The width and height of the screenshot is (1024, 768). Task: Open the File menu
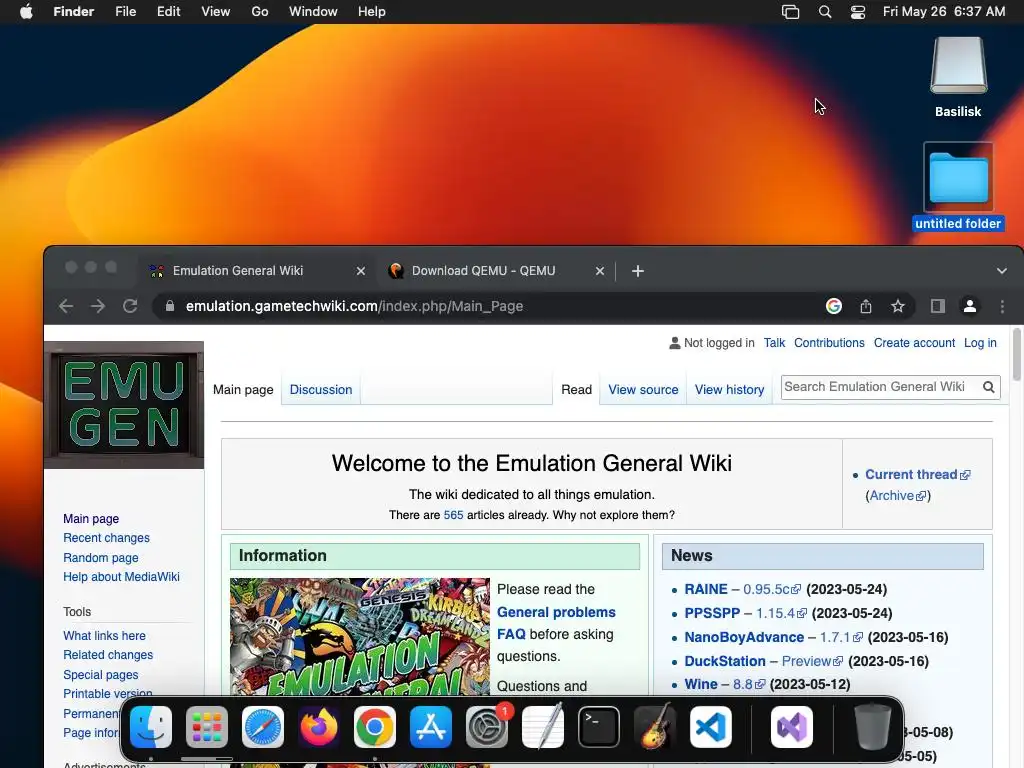[125, 12]
